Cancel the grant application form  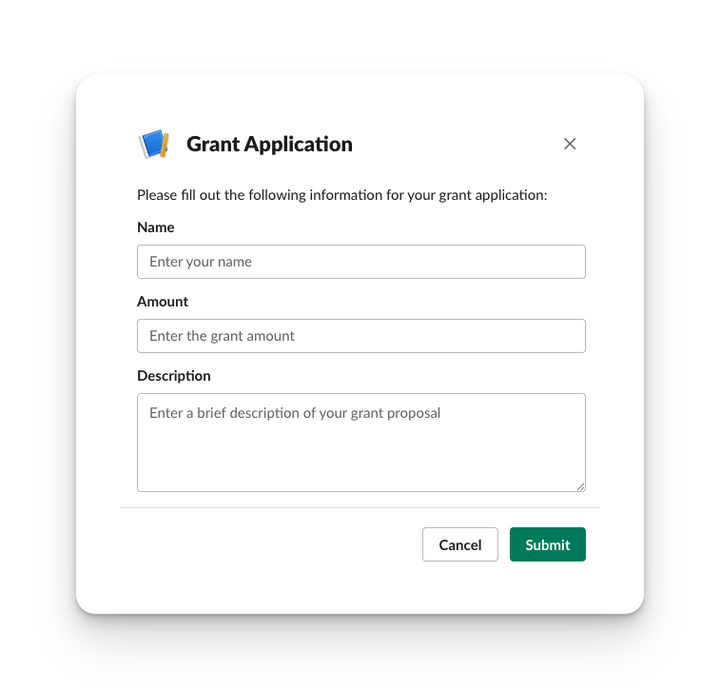(460, 544)
